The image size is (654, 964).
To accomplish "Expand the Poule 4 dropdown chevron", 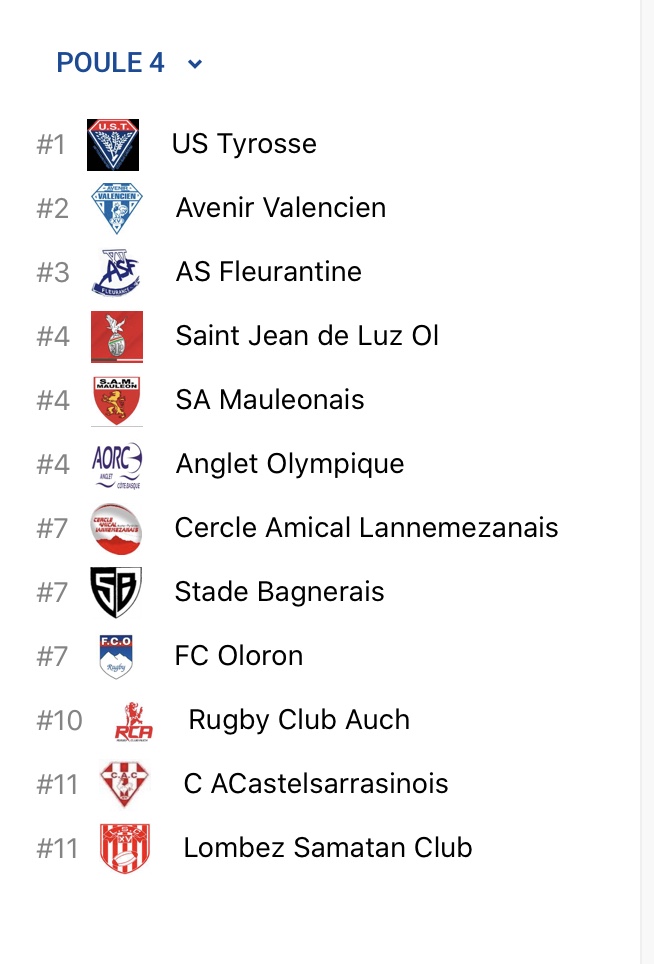I will pyautogui.click(x=195, y=64).
